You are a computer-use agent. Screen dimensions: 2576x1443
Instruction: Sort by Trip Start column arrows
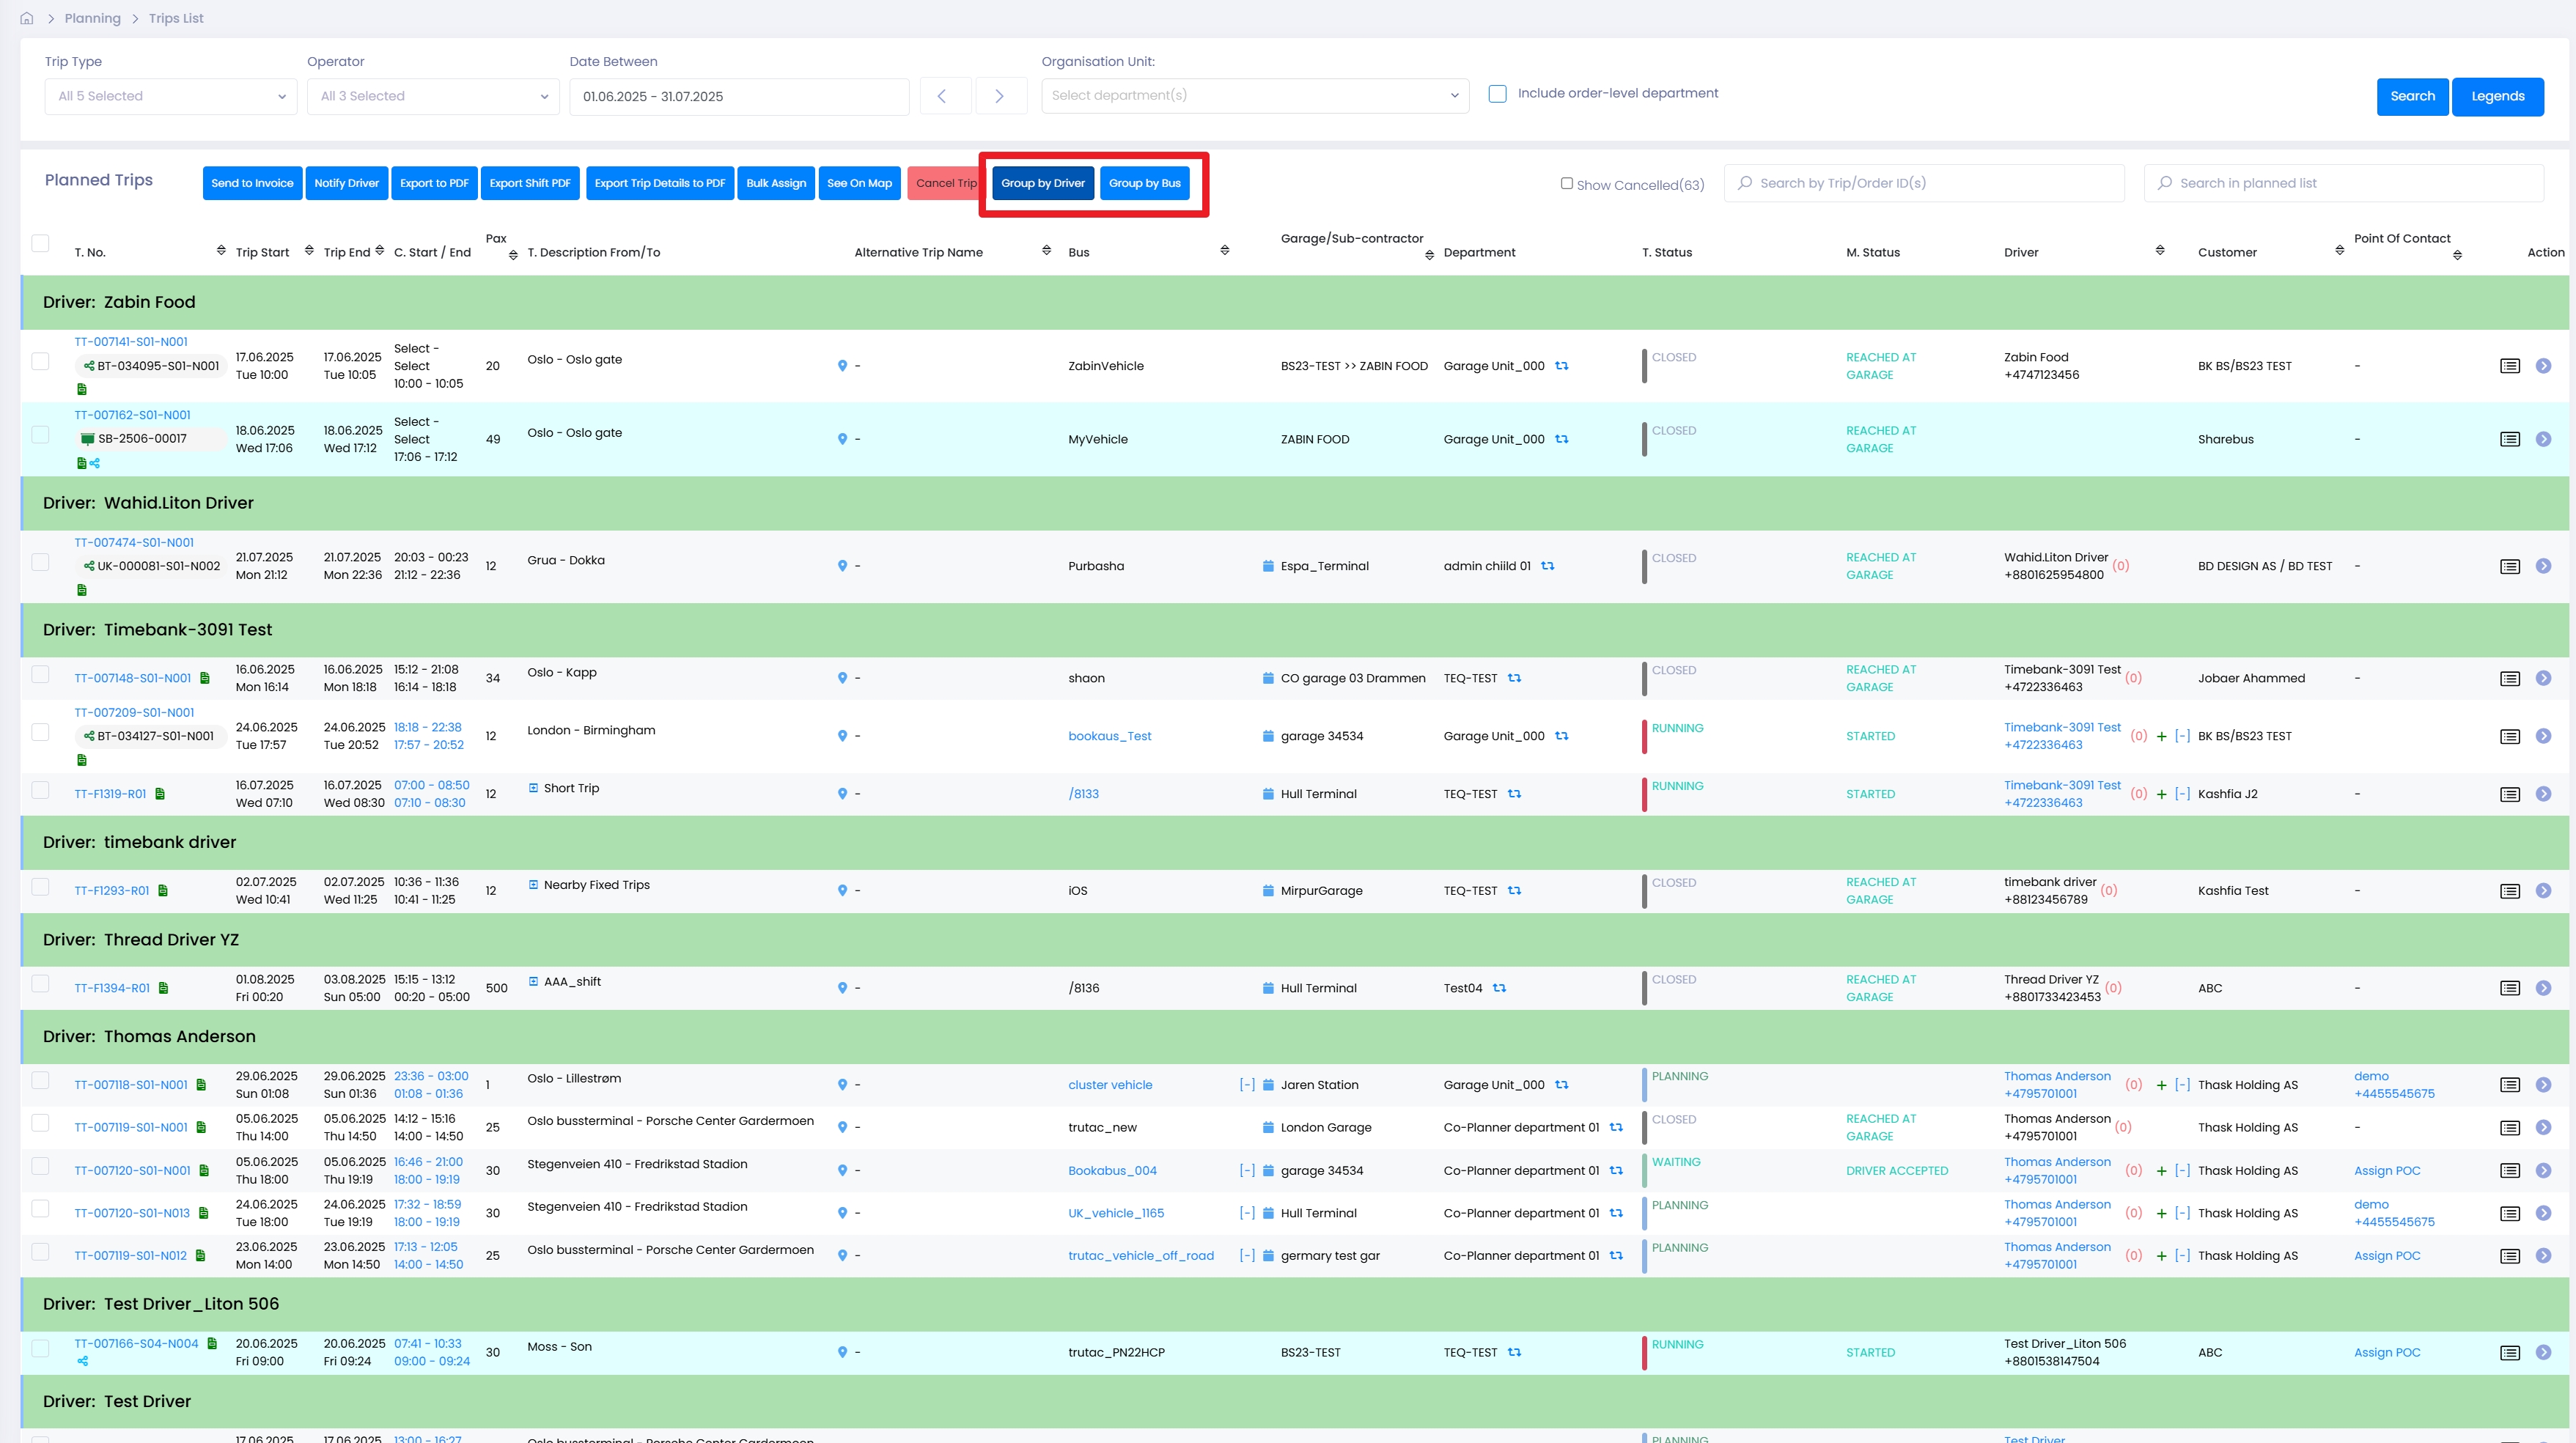coord(309,251)
